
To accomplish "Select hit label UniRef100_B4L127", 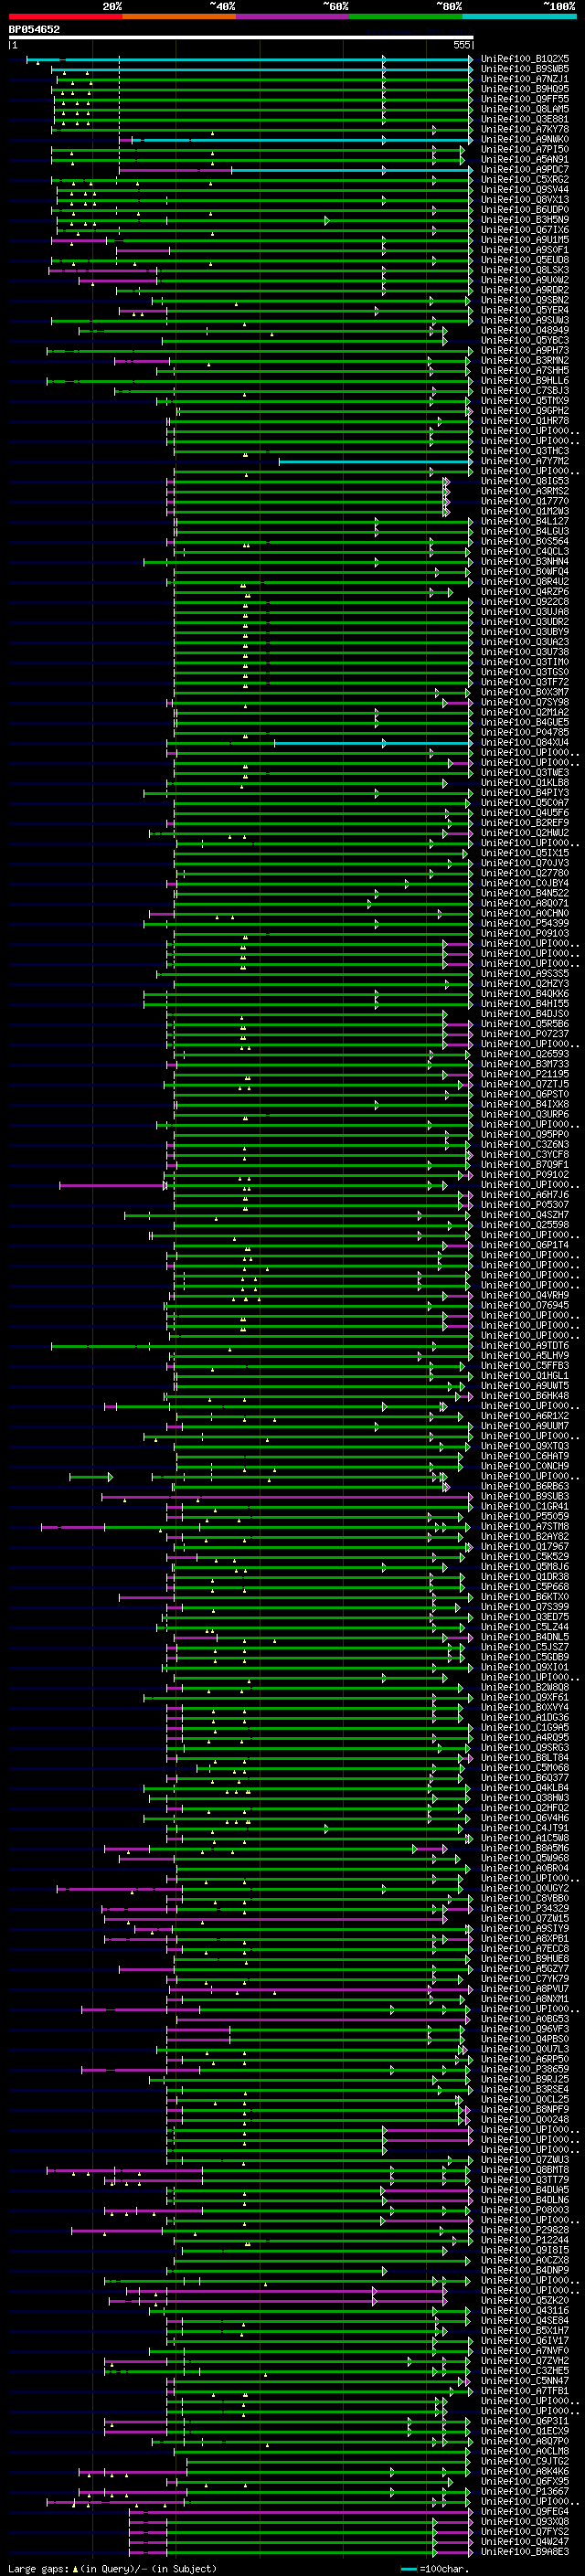I will [x=525, y=522].
